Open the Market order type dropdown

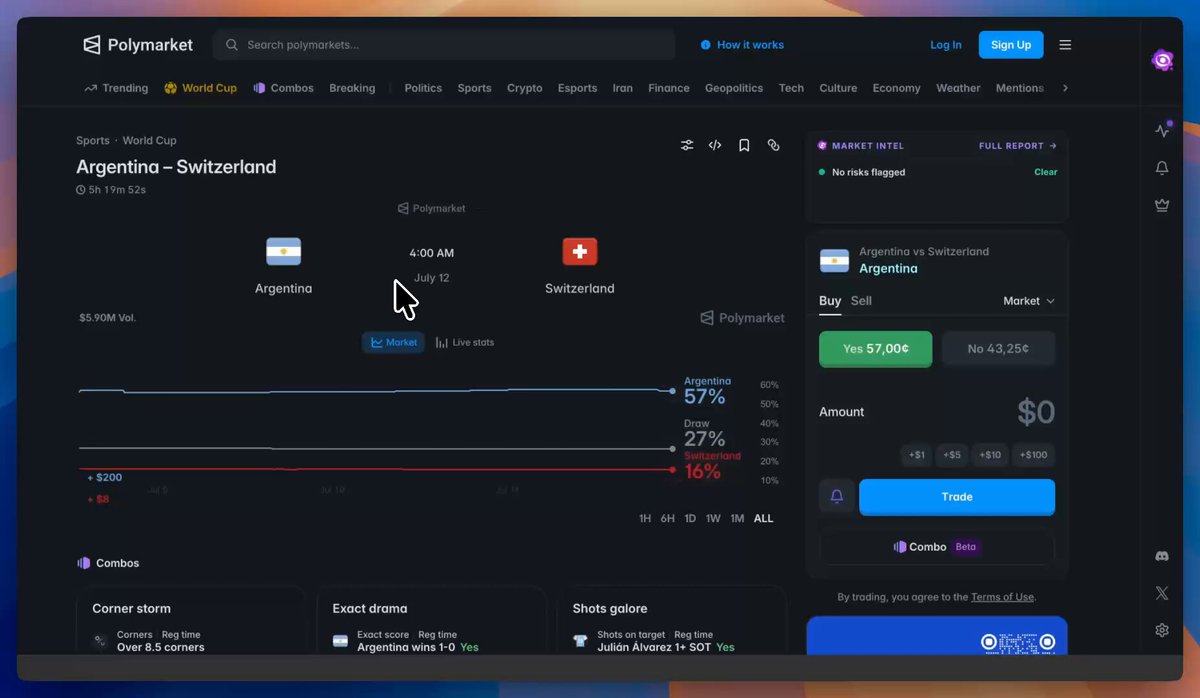1029,301
